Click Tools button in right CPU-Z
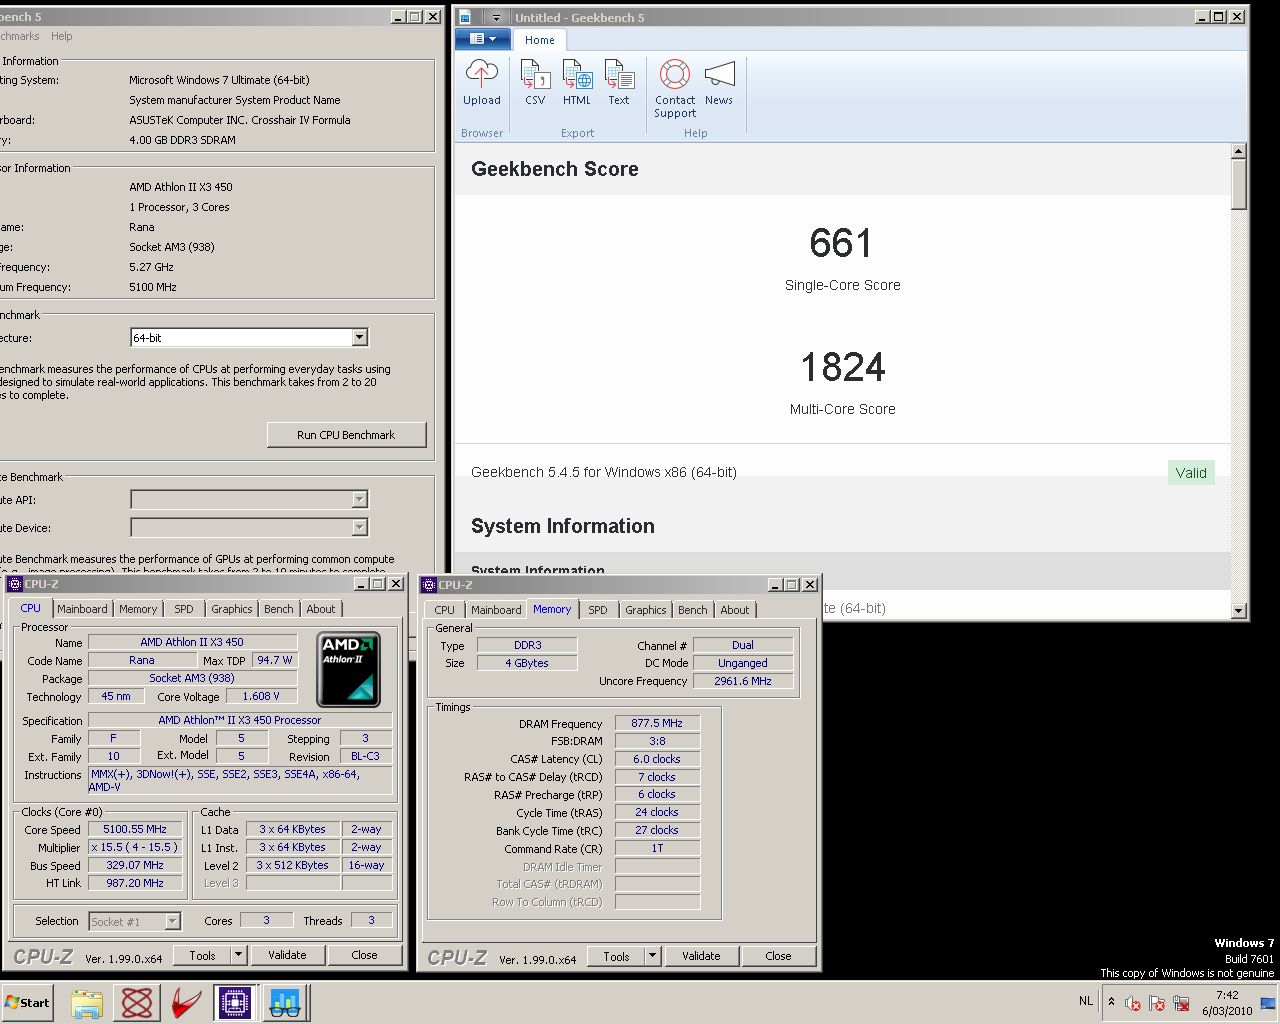Viewport: 1280px width, 1024px height. (616, 956)
